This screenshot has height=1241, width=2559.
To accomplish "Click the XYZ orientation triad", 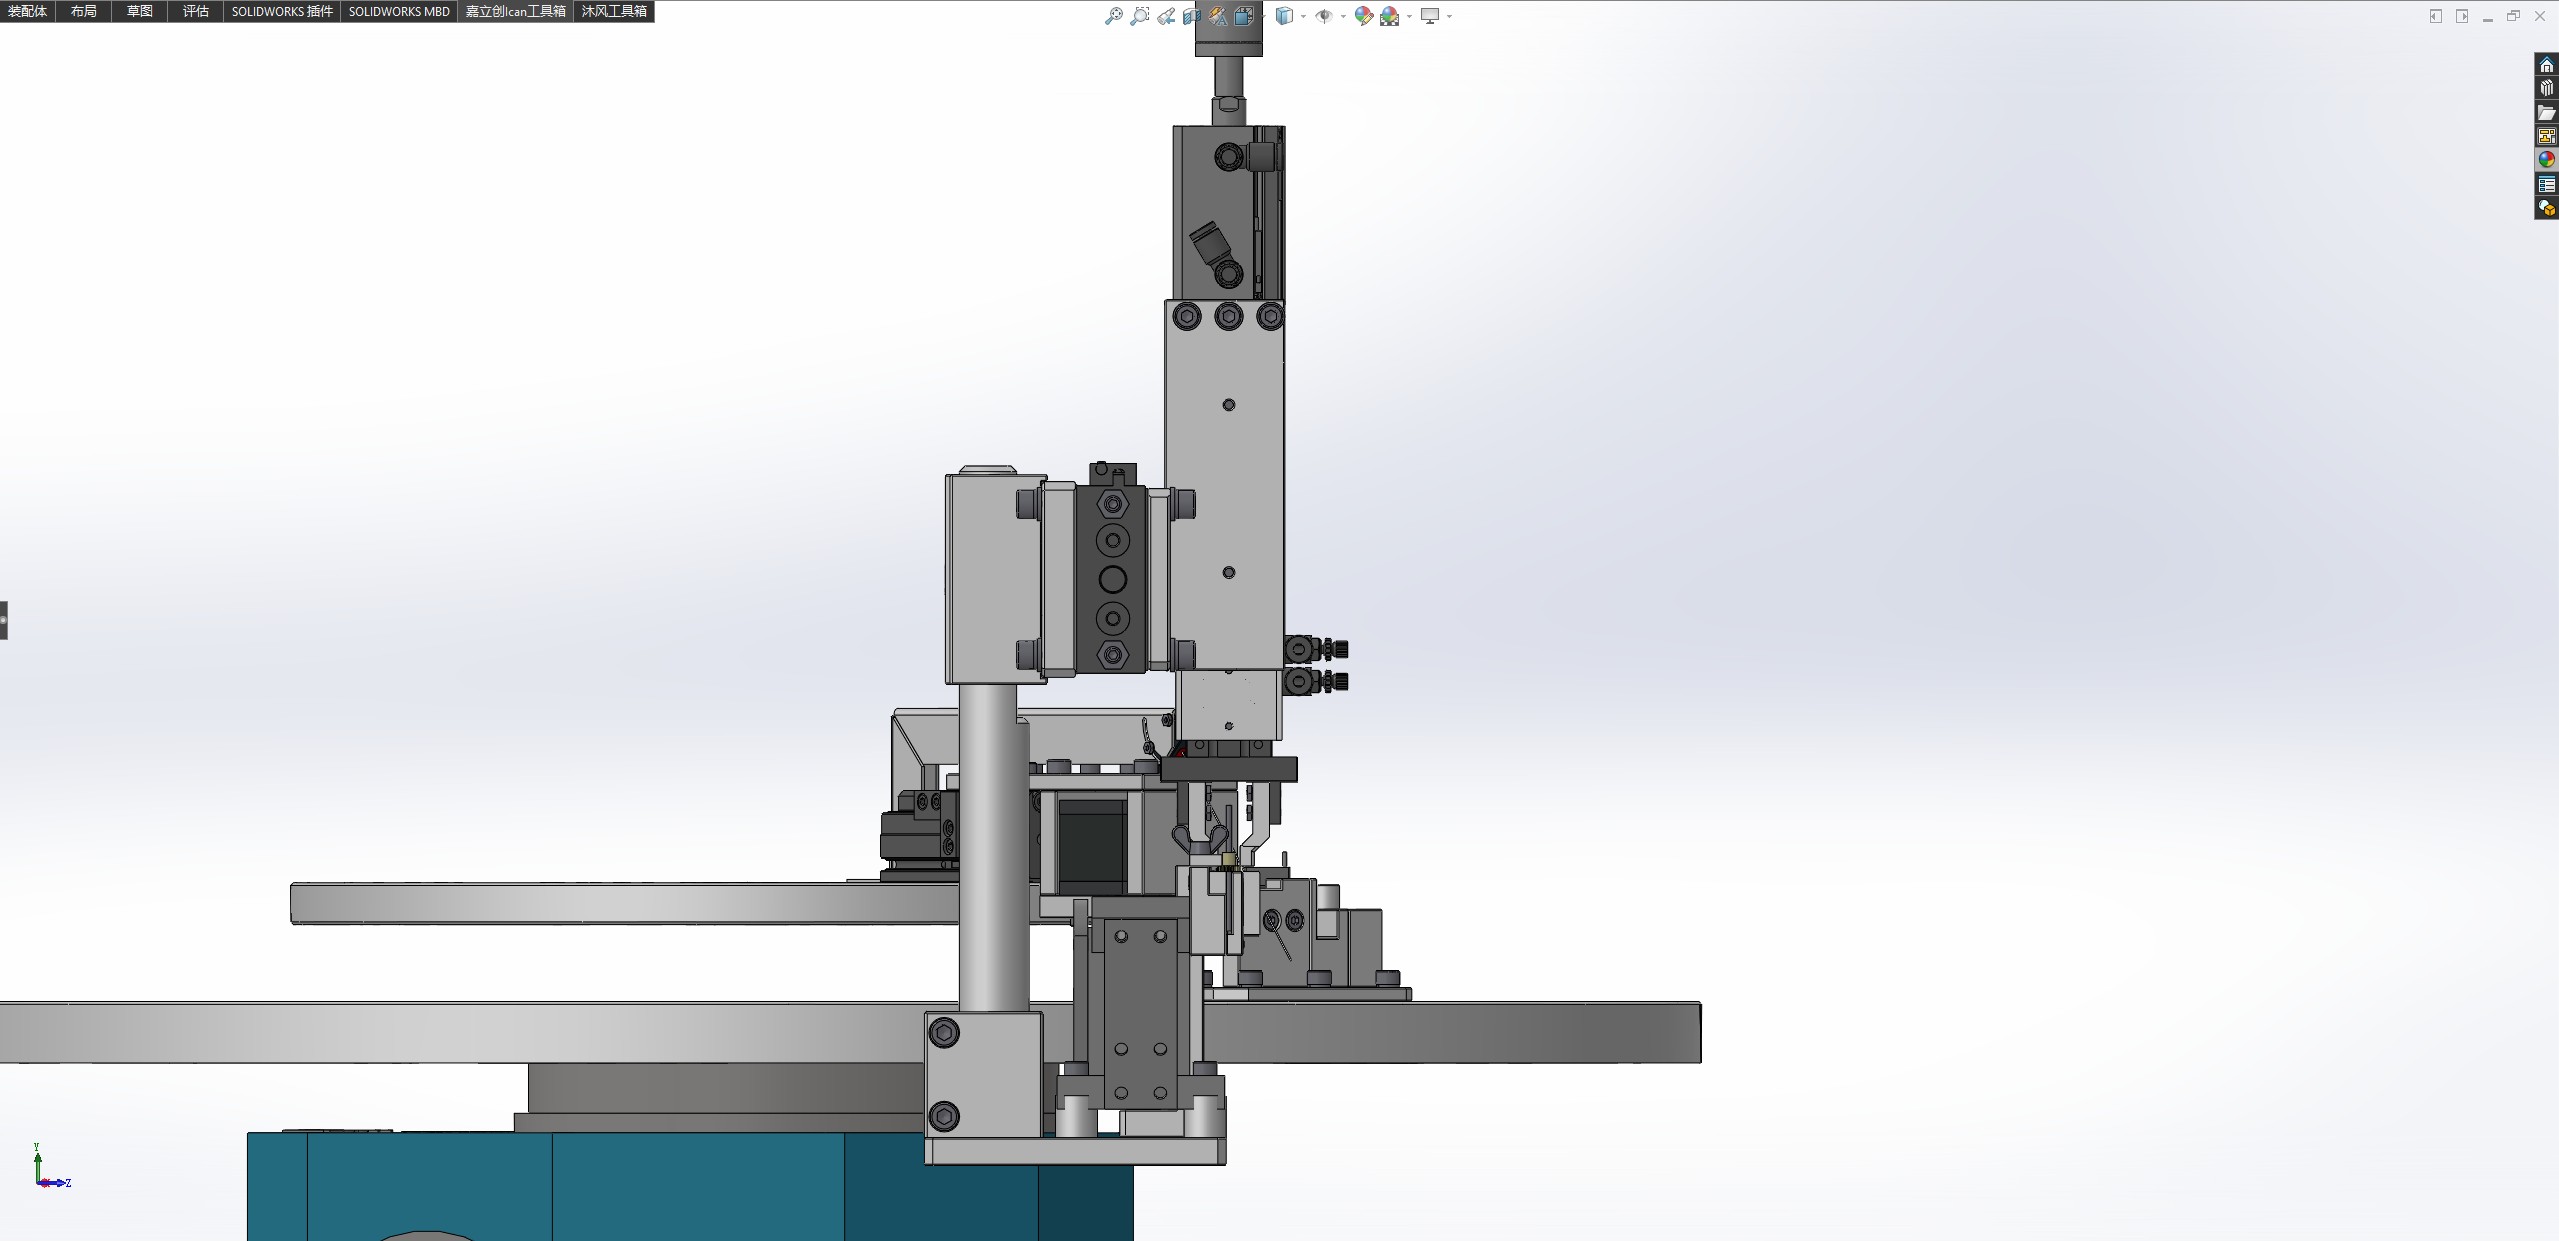I will click(x=50, y=1166).
